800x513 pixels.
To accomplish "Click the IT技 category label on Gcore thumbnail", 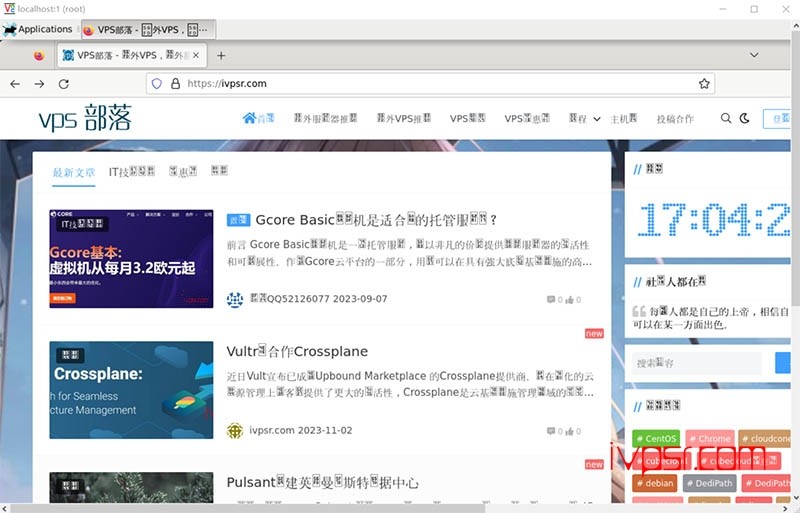I will 82,224.
